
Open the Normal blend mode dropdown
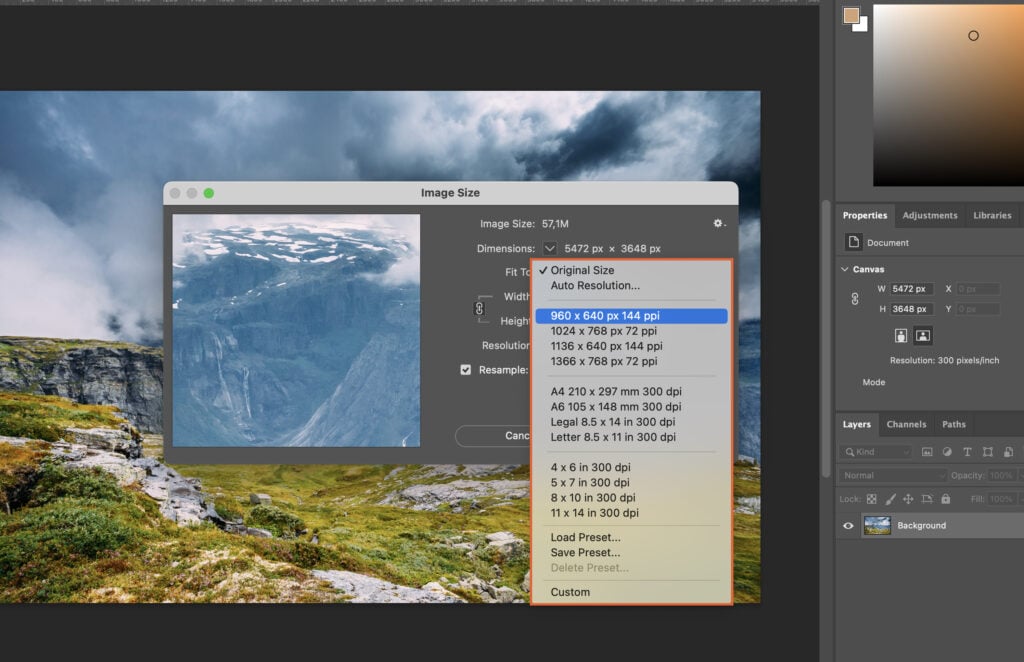893,475
